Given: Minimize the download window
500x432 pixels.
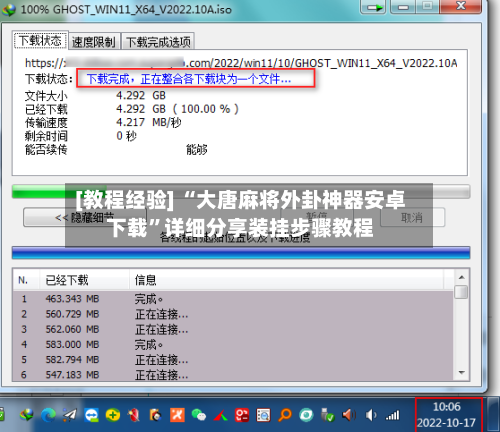Looking at the screenshot, I should point(403,7).
